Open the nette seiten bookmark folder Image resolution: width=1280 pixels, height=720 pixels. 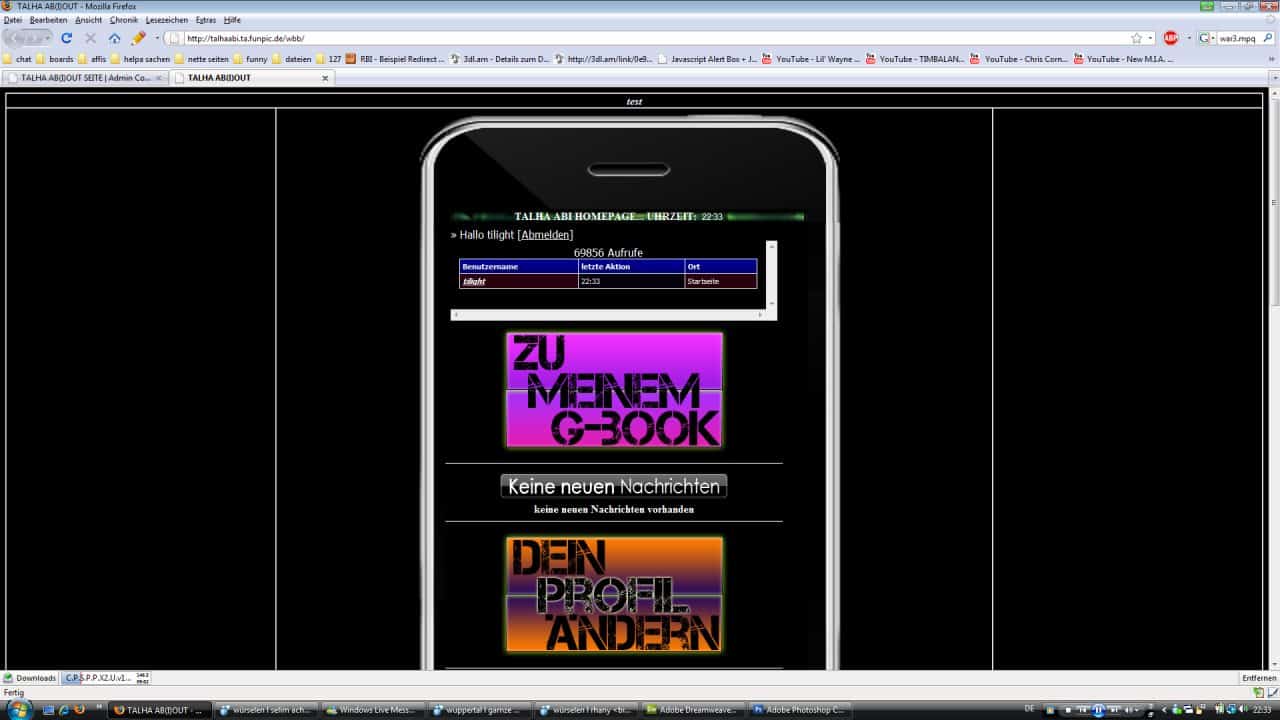tap(202, 59)
